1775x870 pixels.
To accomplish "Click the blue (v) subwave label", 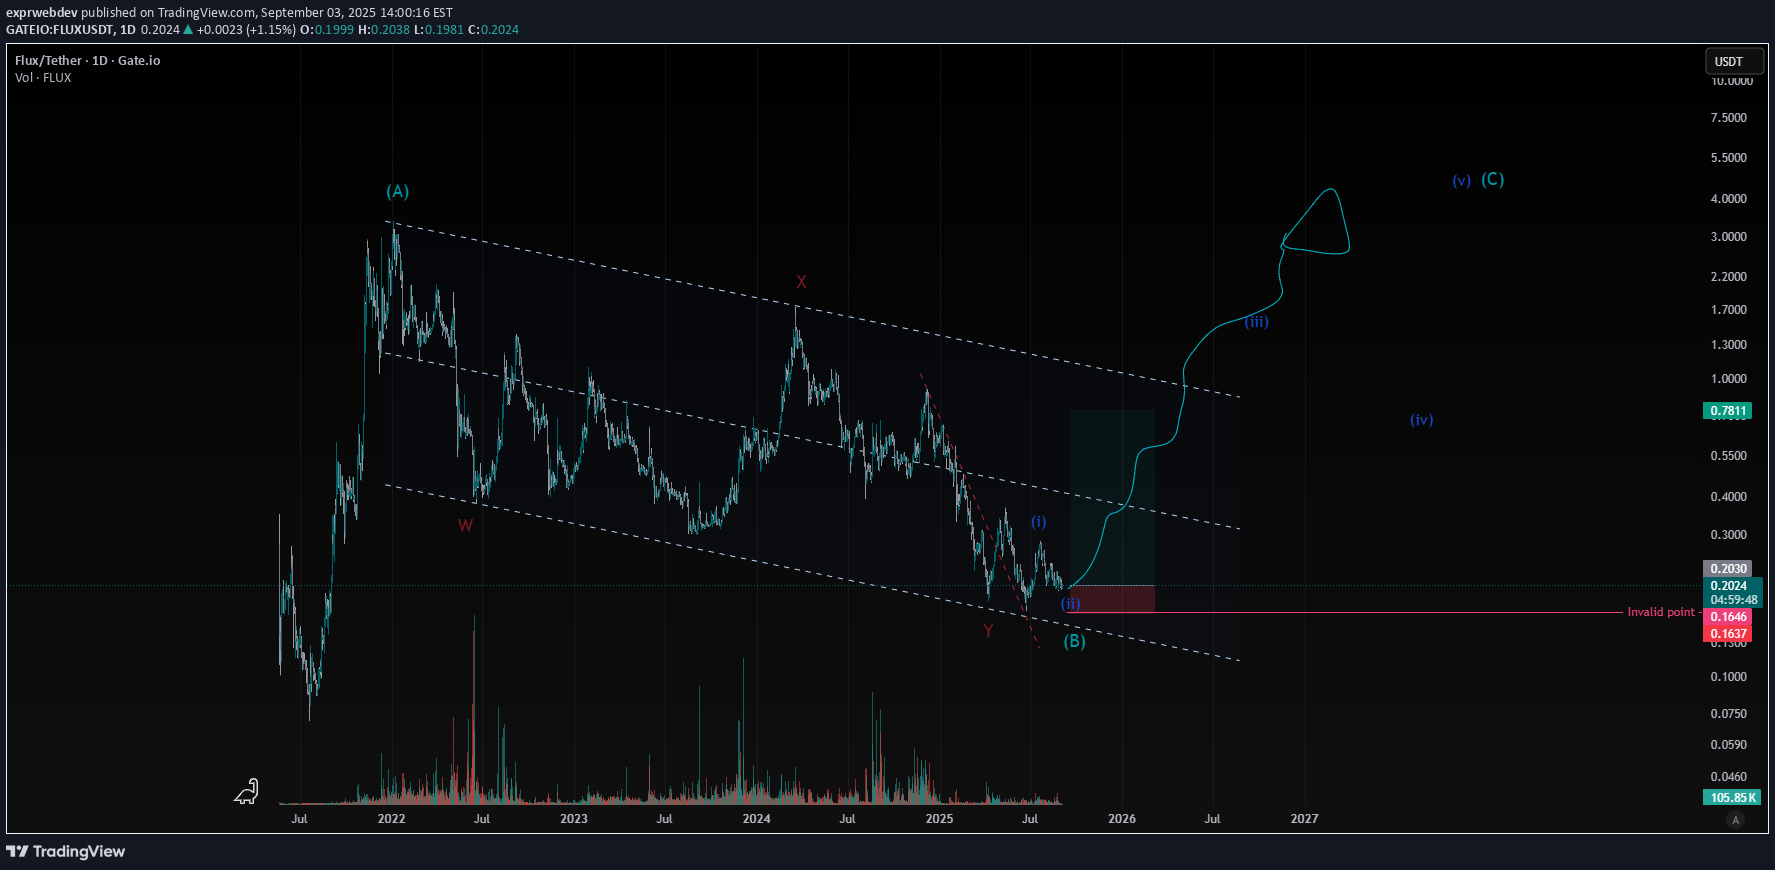I will 1462,180.
